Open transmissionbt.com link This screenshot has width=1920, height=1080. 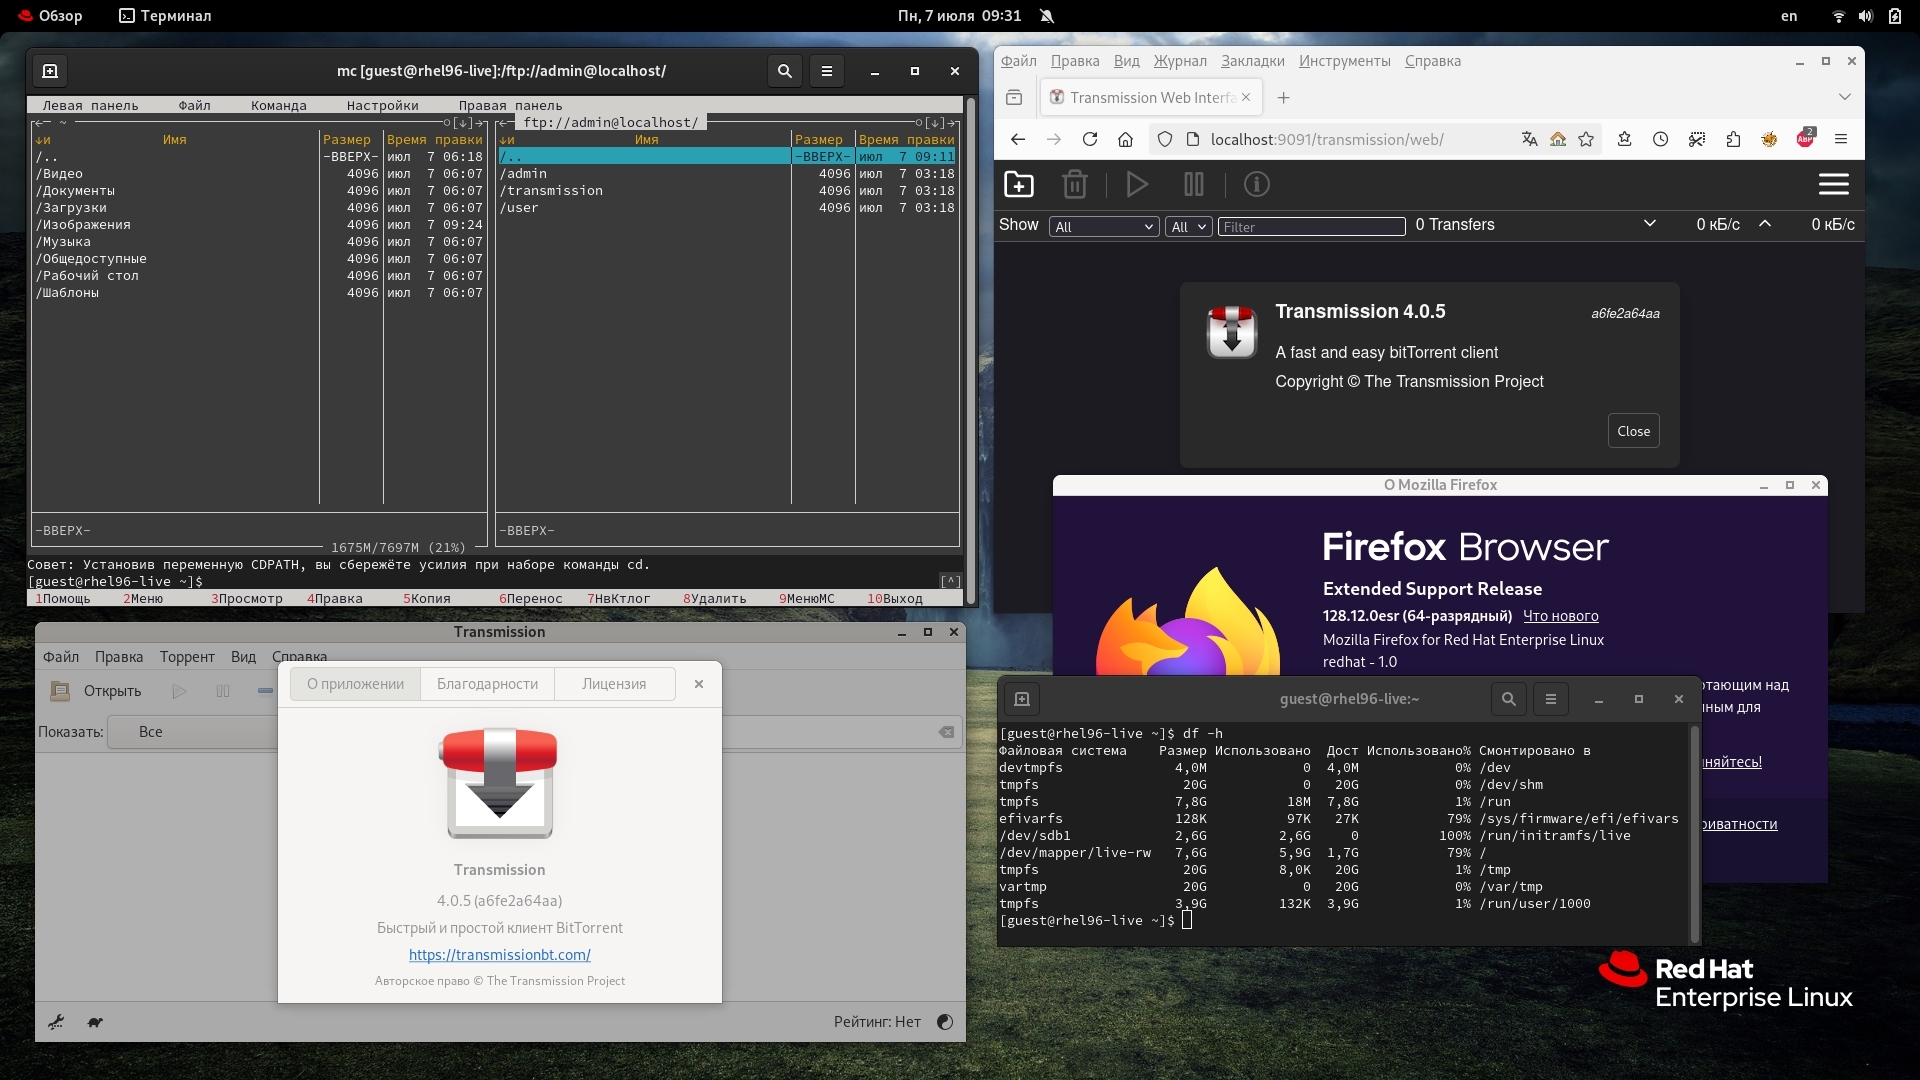click(x=499, y=955)
